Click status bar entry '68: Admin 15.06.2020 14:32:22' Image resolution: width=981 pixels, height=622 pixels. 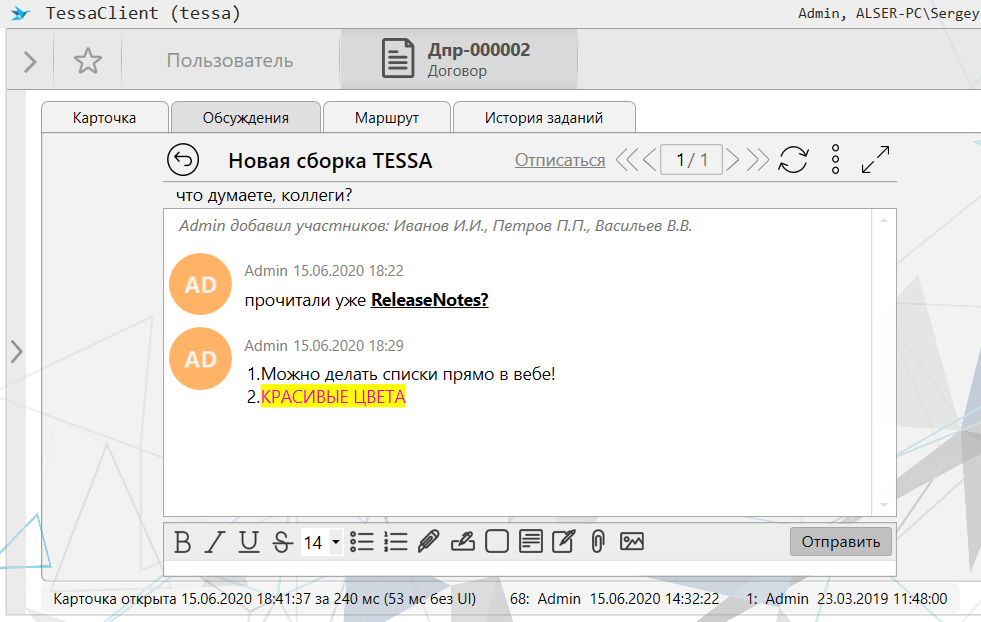614,599
